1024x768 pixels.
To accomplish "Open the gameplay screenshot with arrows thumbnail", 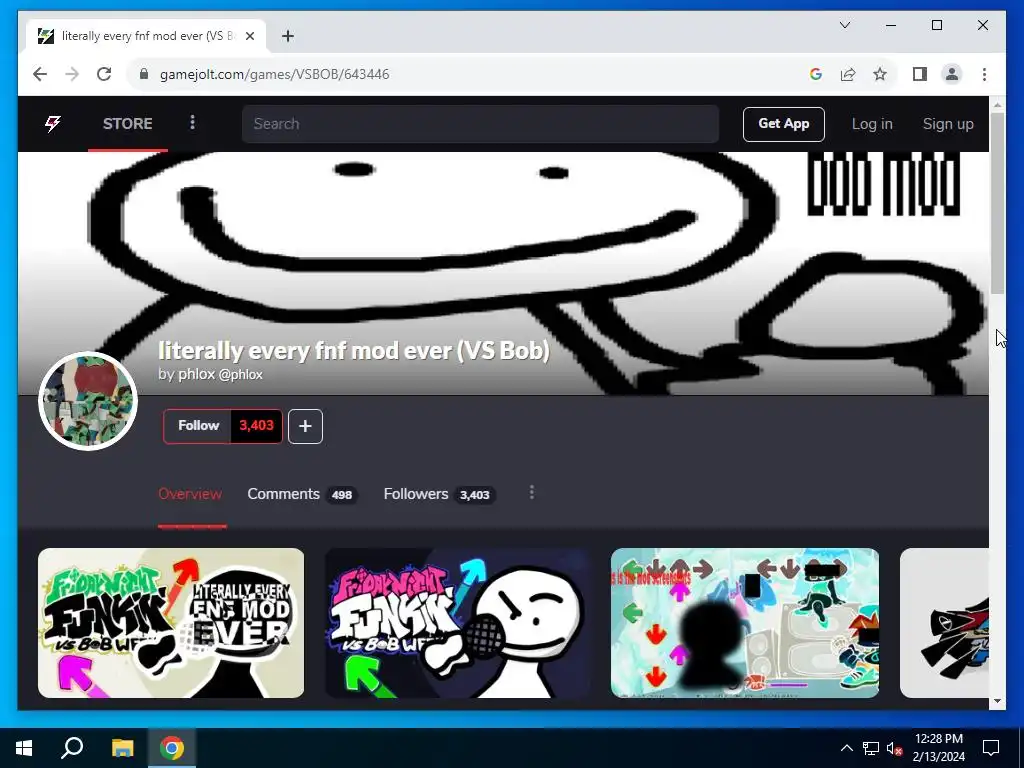I will point(744,623).
